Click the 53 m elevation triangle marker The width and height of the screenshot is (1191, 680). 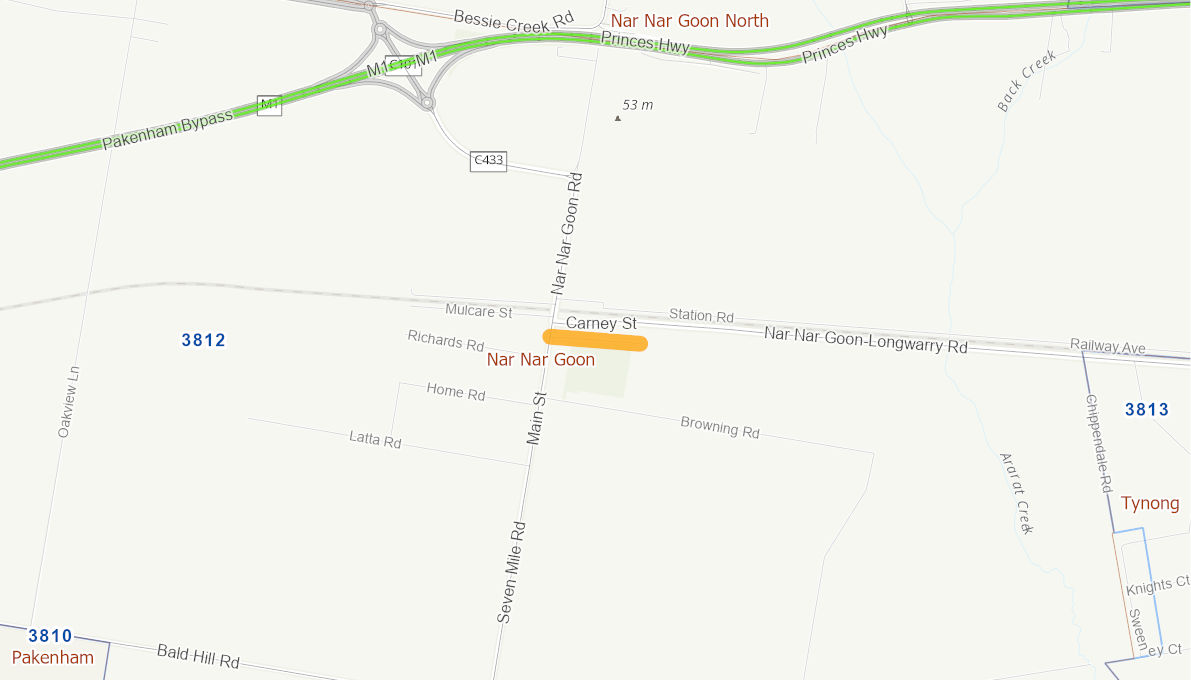618,119
